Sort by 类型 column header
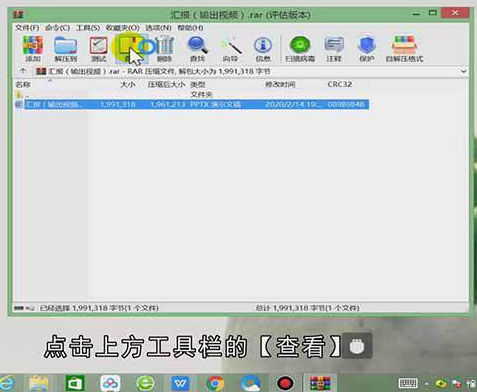 198,85
